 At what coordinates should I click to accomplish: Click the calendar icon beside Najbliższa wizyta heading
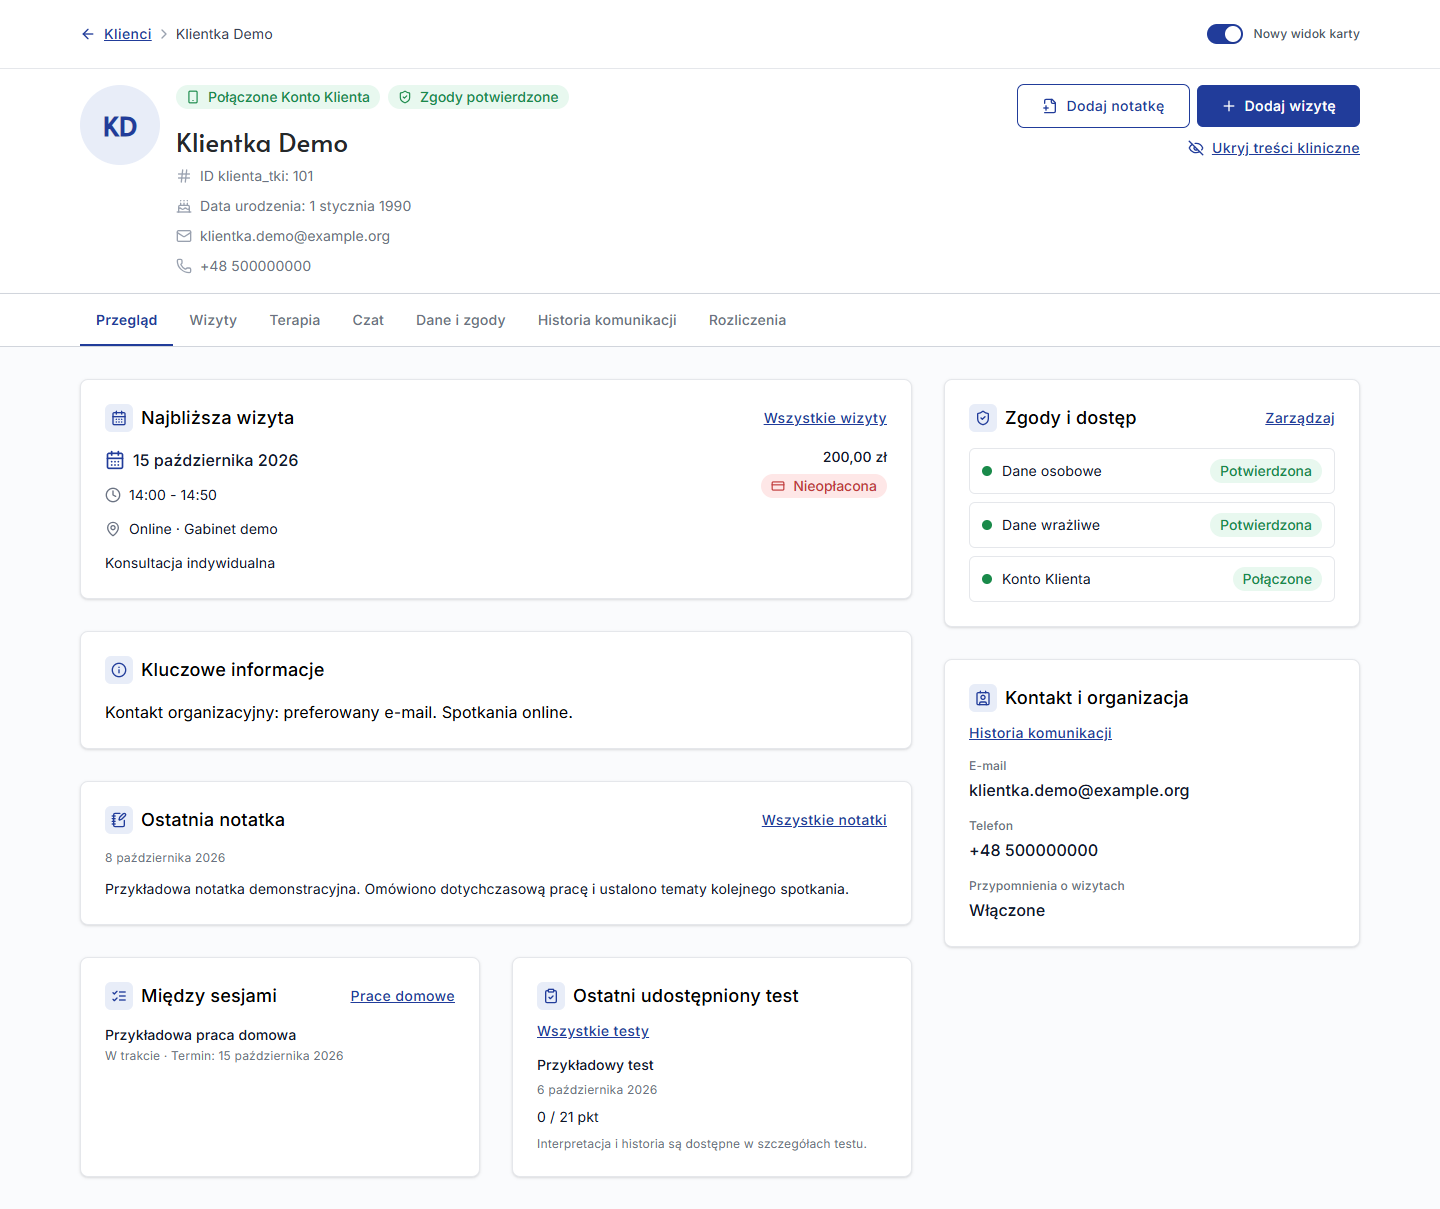click(x=119, y=418)
